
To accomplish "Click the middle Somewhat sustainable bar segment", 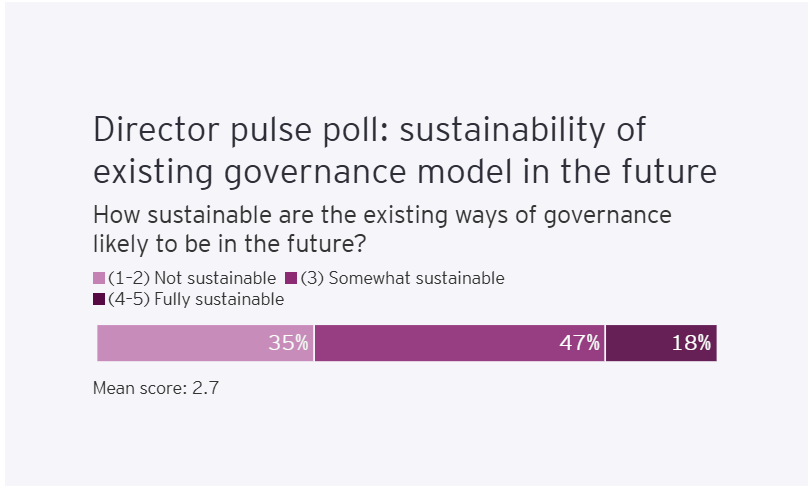I will pos(440,343).
